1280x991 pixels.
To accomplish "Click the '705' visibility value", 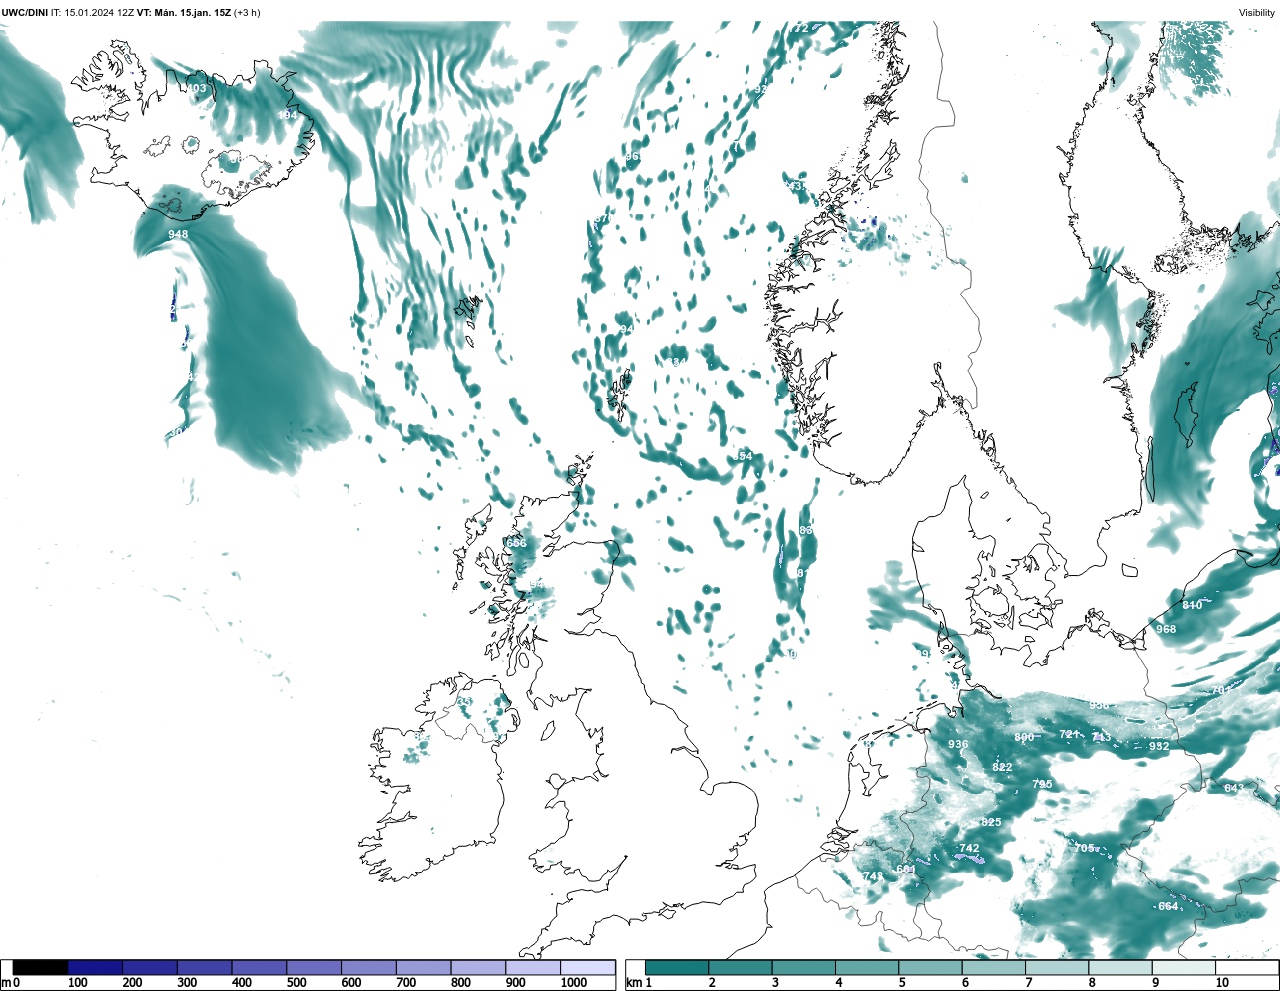I will pos(1084,848).
